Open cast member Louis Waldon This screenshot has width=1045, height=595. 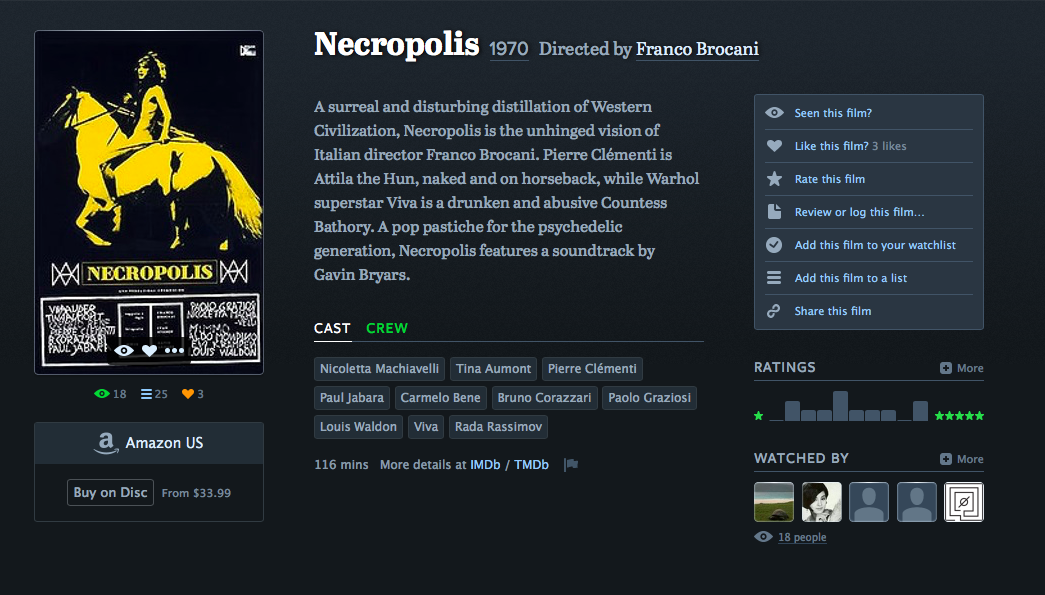358,426
